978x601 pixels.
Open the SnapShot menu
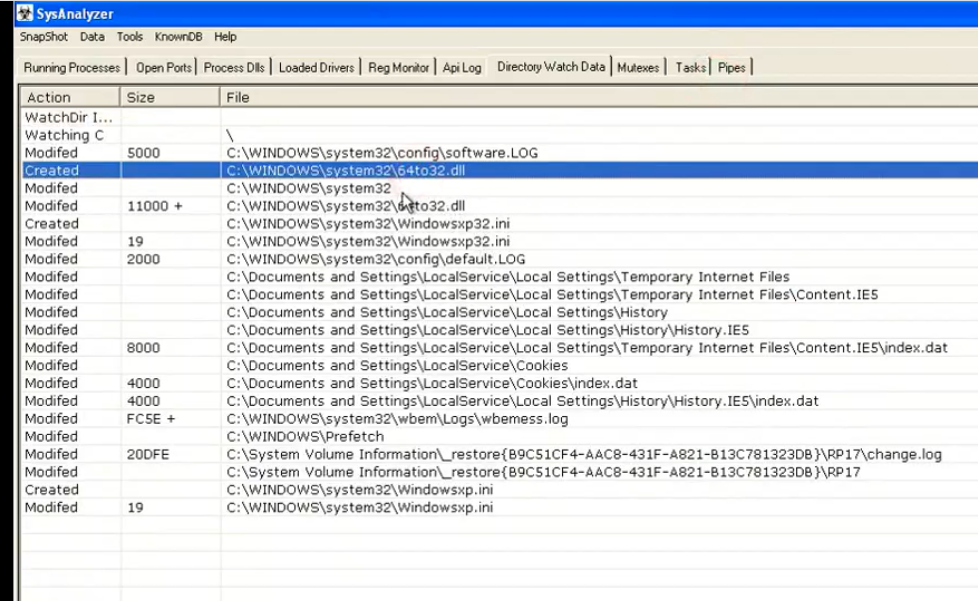[43, 37]
